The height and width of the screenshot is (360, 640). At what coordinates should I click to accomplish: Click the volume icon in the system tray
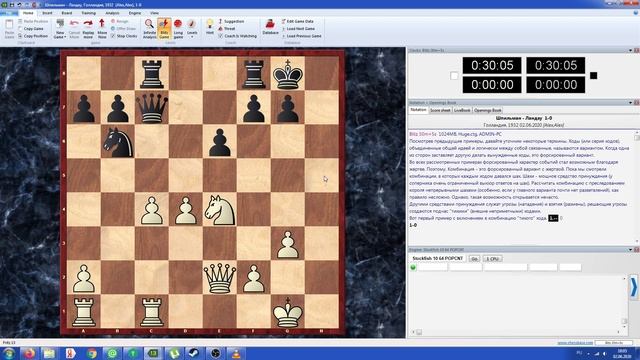[x=604, y=353]
